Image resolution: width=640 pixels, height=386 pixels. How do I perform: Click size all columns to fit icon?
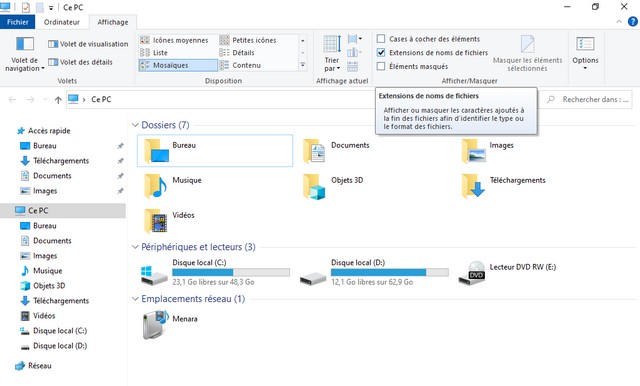click(x=353, y=66)
